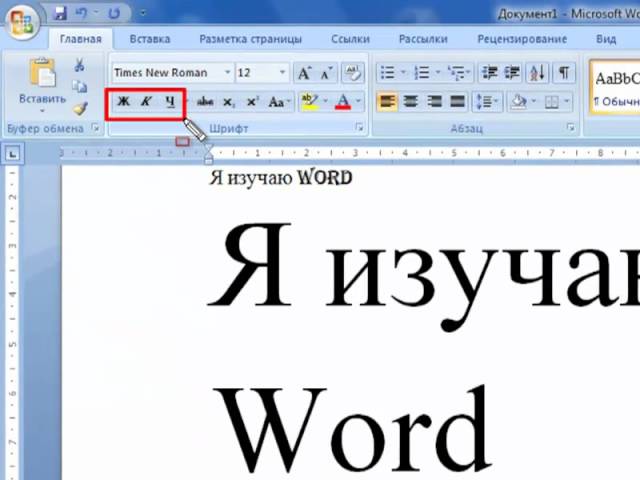Open the Вид tab
Image resolution: width=640 pixels, height=480 pixels.
tap(606, 39)
